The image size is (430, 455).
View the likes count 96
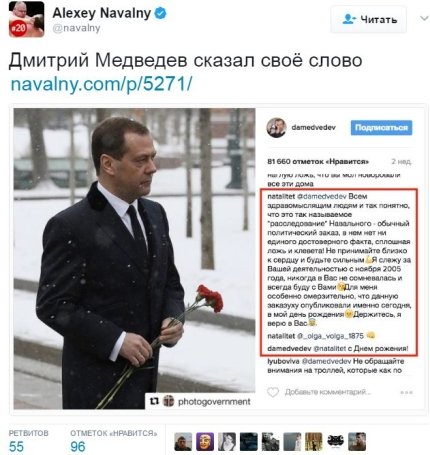[78, 446]
